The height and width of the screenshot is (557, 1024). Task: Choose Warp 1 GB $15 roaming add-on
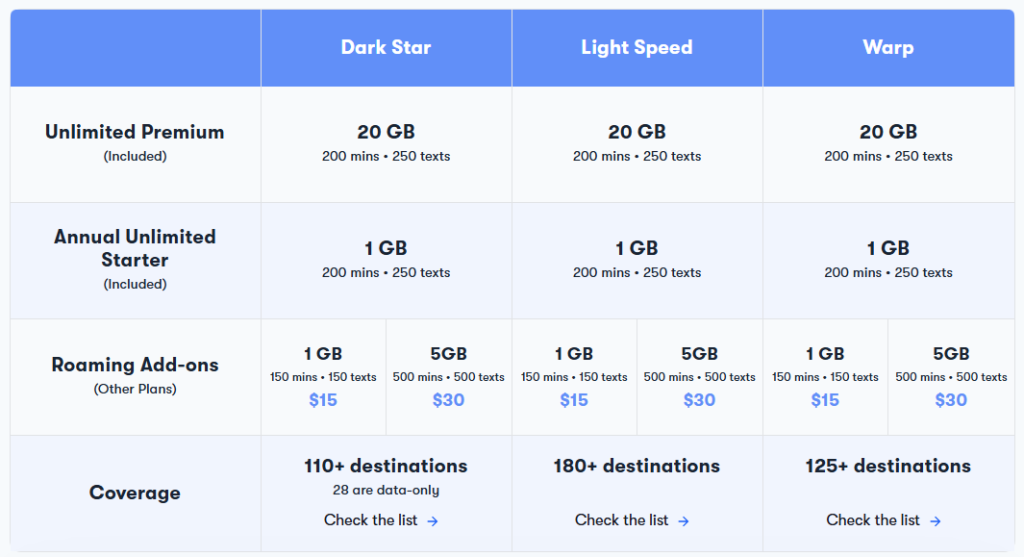[x=825, y=377]
